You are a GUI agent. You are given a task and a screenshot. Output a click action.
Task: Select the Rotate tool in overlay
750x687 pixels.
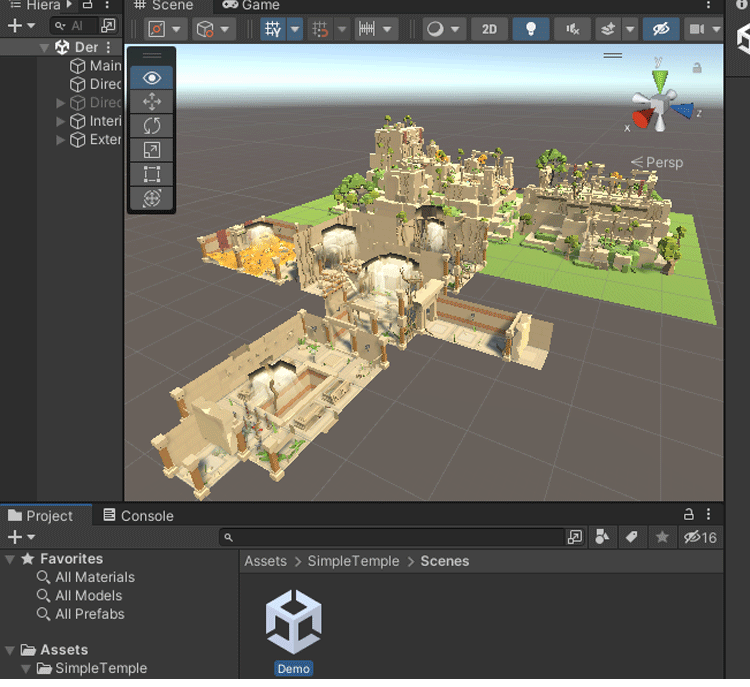[152, 126]
